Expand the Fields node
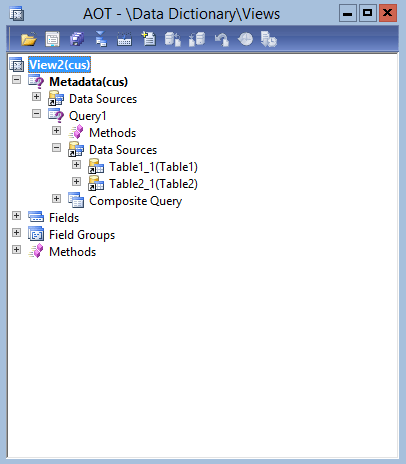 tap(16, 216)
